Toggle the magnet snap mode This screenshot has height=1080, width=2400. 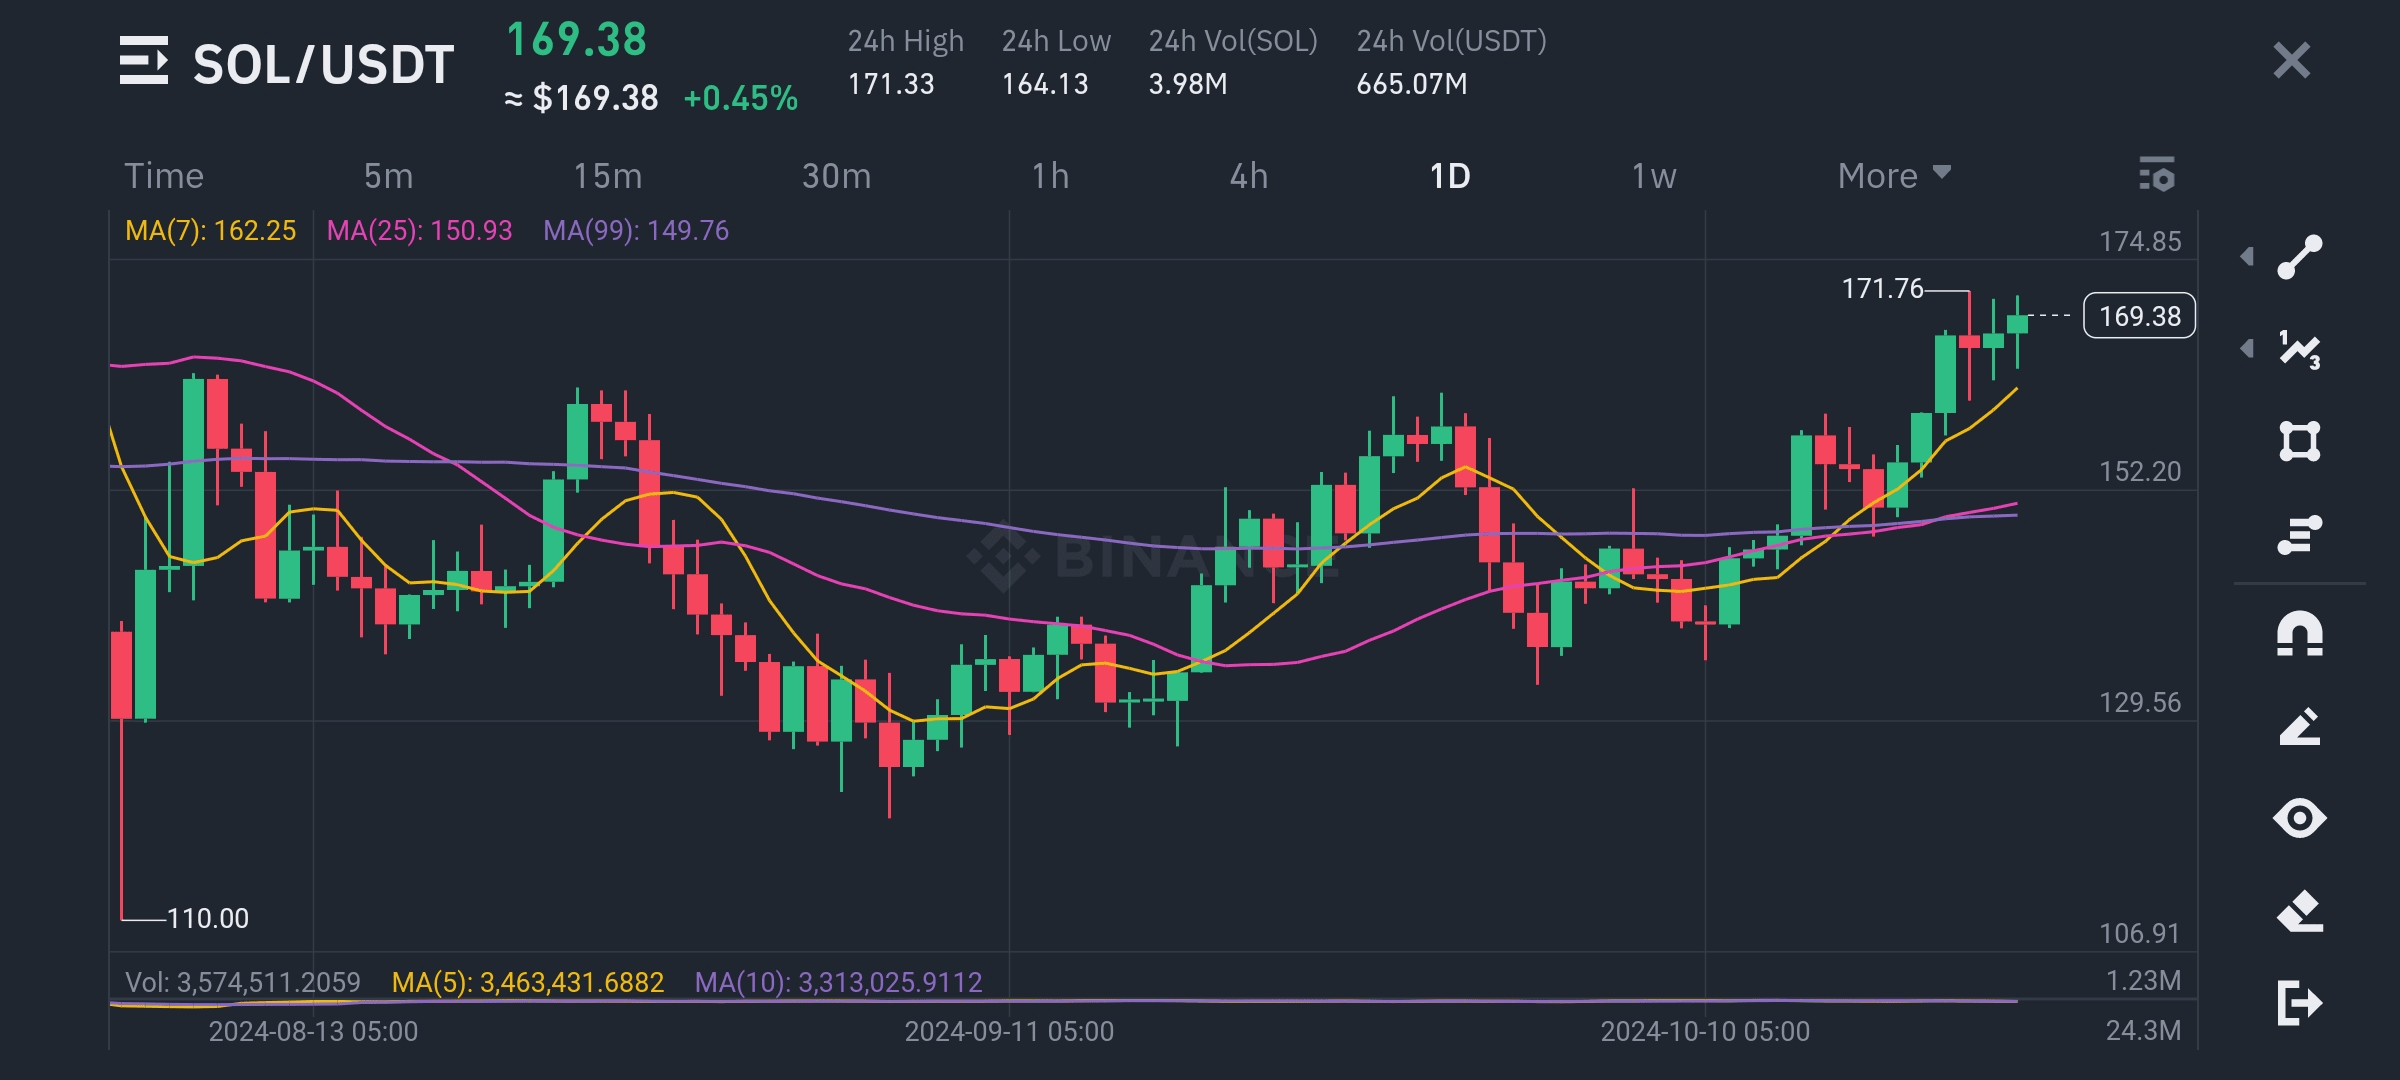click(2299, 634)
